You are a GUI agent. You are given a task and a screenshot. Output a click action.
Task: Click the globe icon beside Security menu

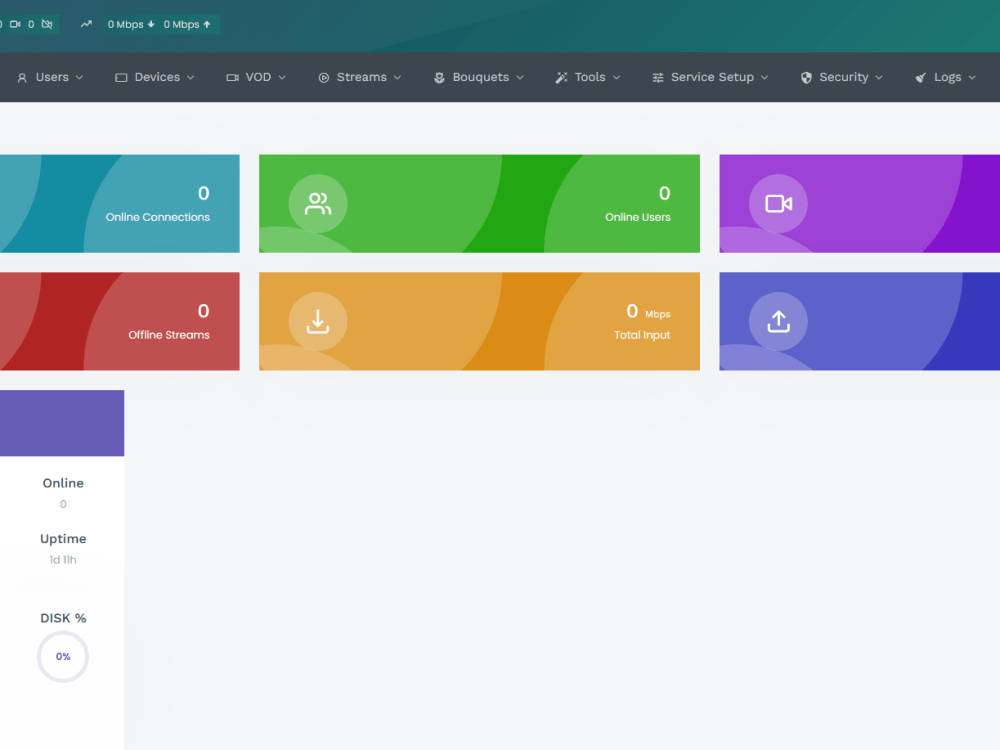pos(806,77)
